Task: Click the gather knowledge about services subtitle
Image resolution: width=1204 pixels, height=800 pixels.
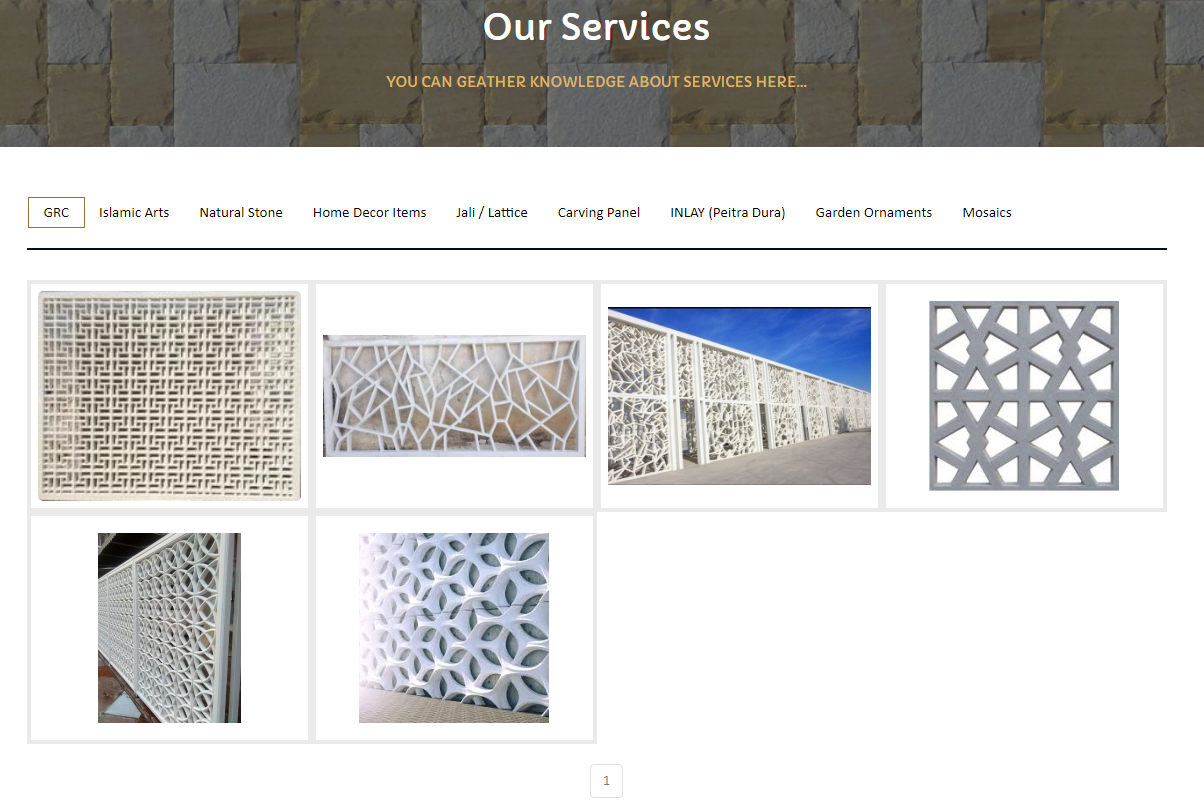Action: pos(597,82)
